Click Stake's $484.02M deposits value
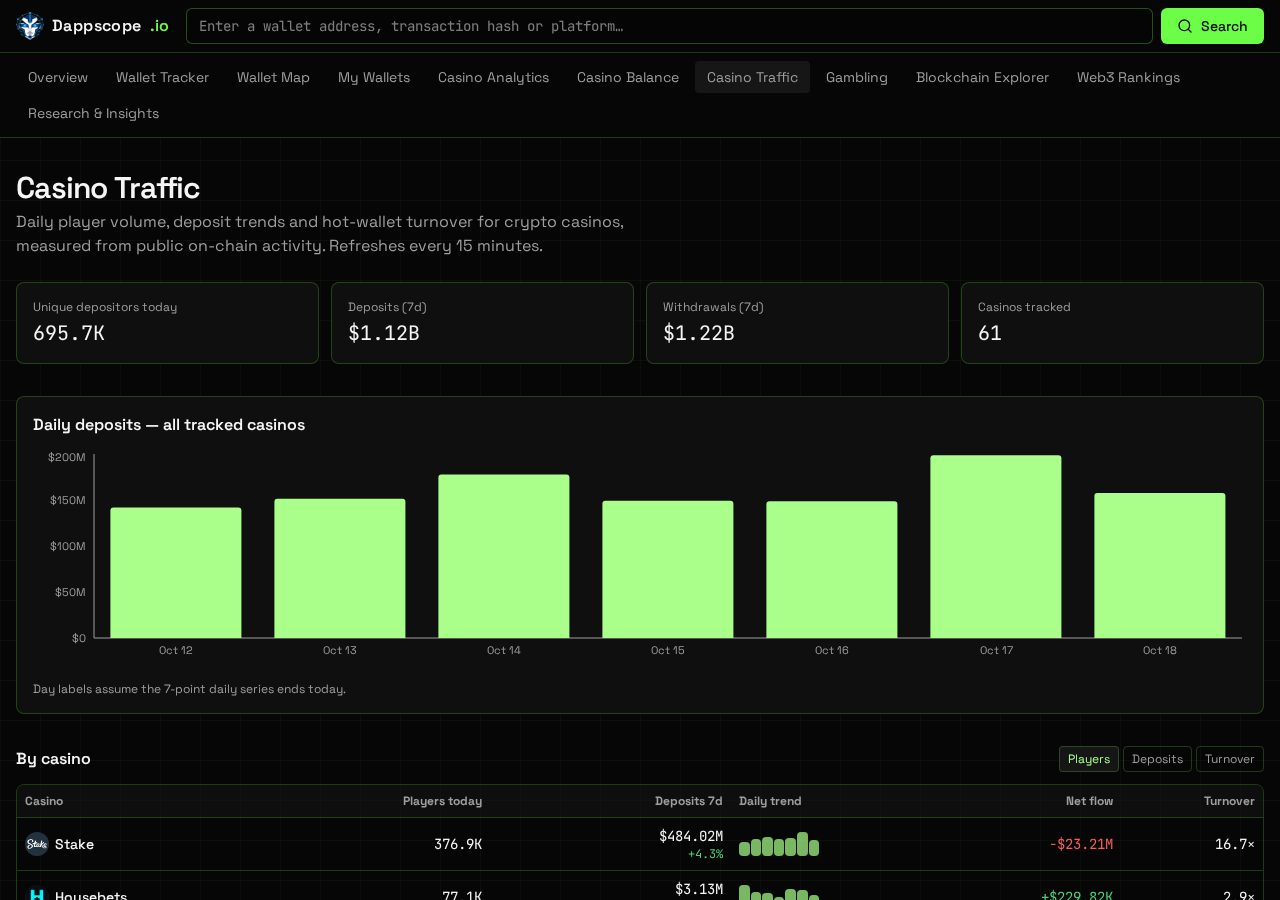Image resolution: width=1280 pixels, height=900 pixels. (691, 836)
